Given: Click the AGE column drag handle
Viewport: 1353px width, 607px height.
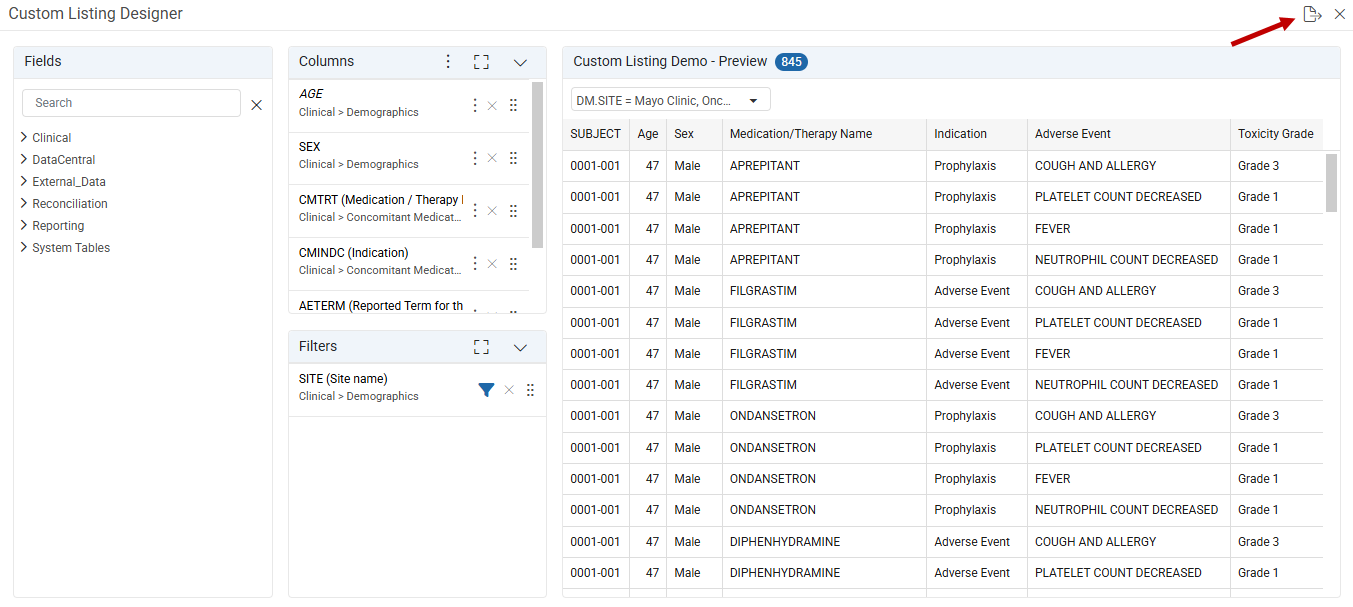Looking at the screenshot, I should point(513,105).
